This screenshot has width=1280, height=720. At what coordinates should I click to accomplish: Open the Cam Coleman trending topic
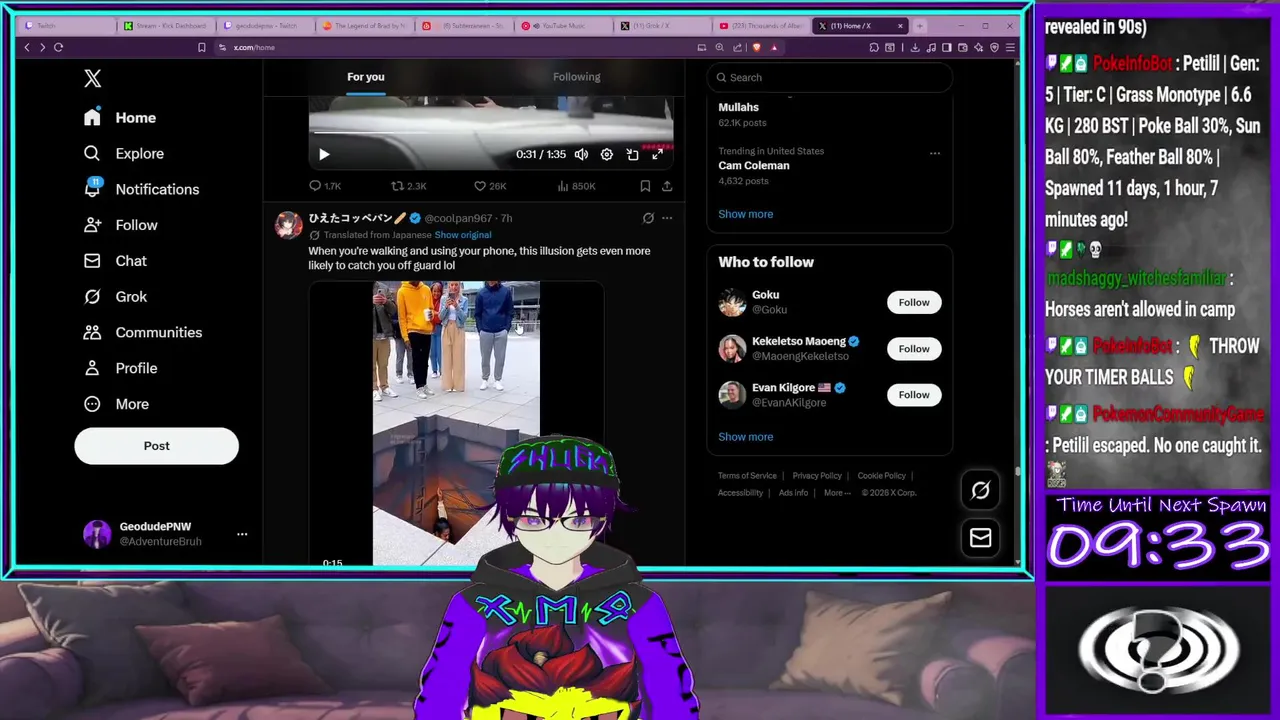[x=754, y=165]
